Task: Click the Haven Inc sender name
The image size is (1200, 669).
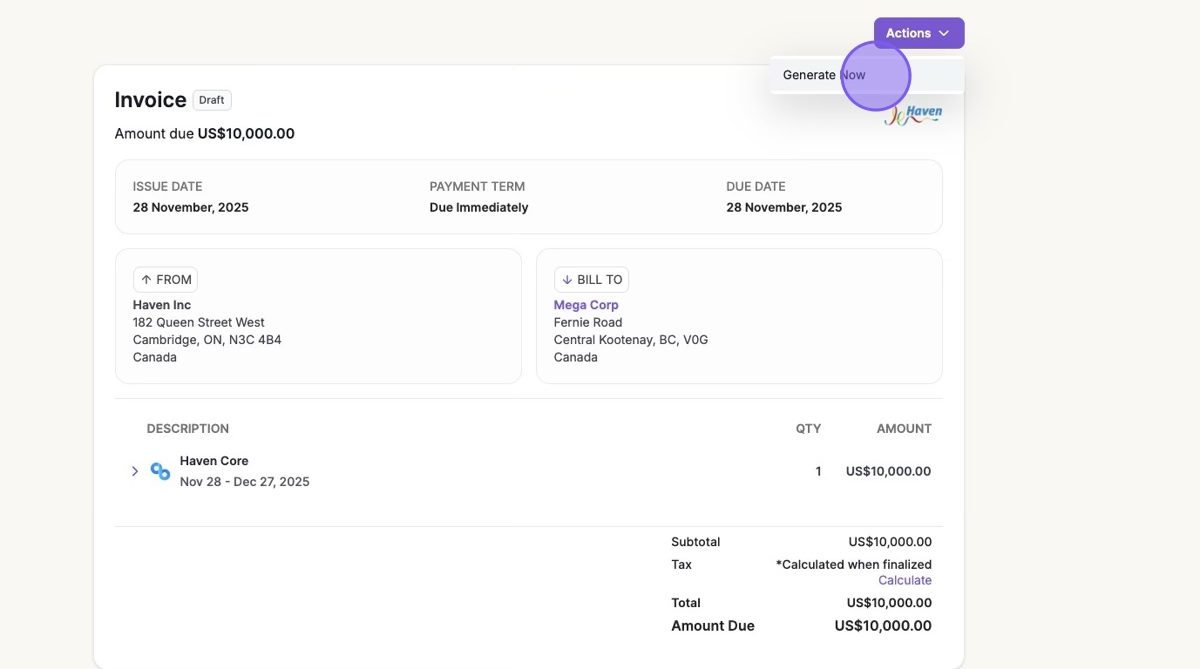Action: (162, 305)
